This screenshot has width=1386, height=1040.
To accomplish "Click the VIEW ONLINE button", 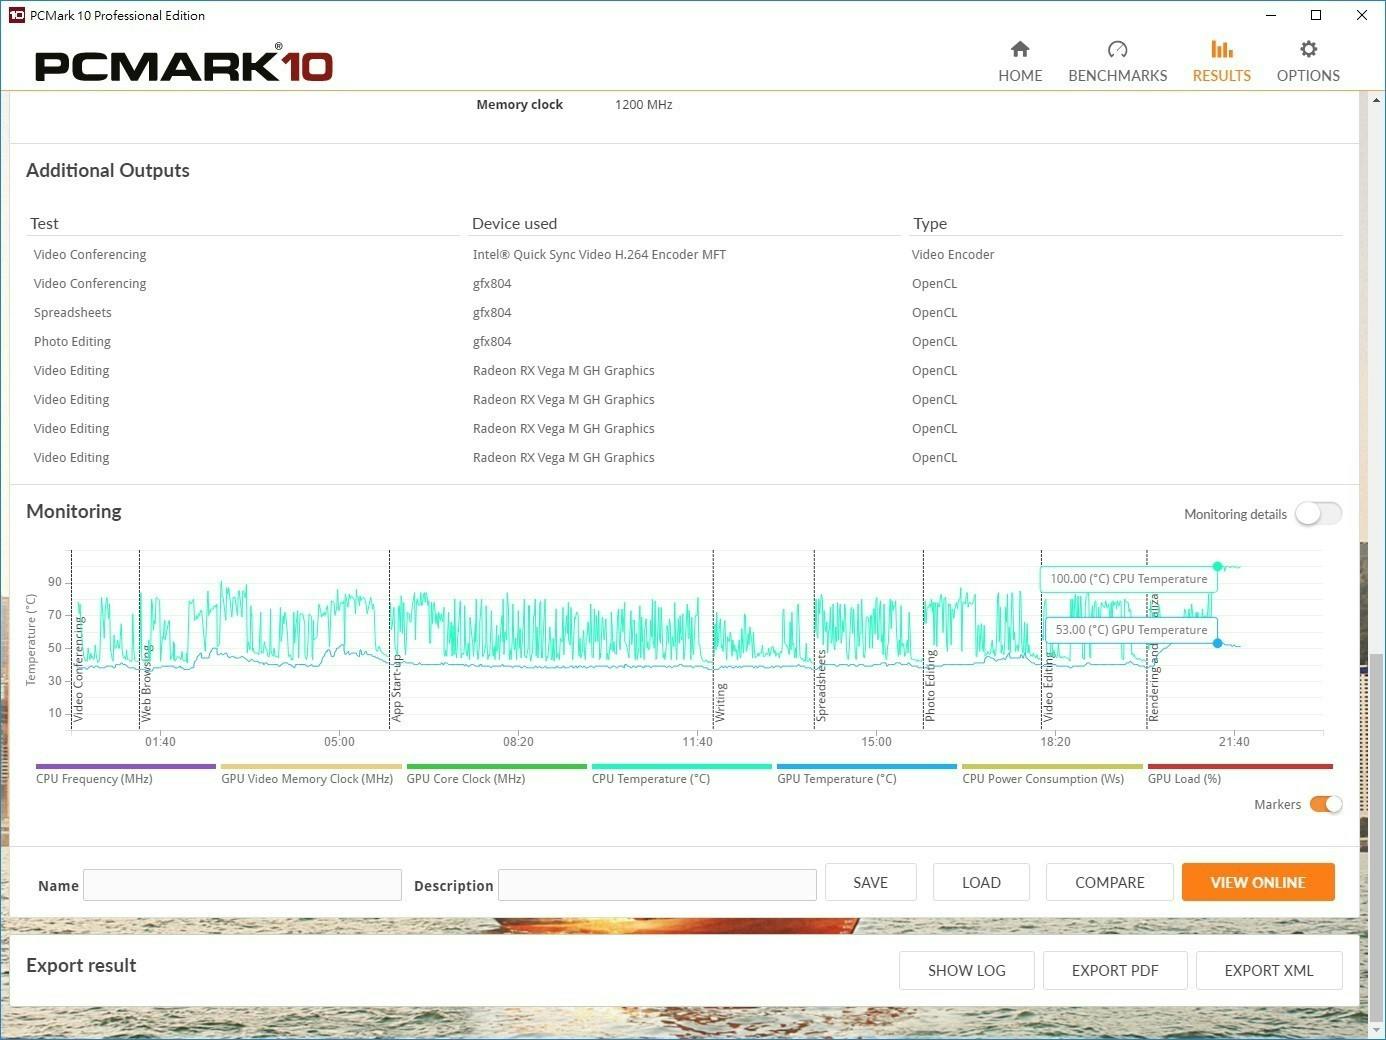I will pyautogui.click(x=1257, y=882).
